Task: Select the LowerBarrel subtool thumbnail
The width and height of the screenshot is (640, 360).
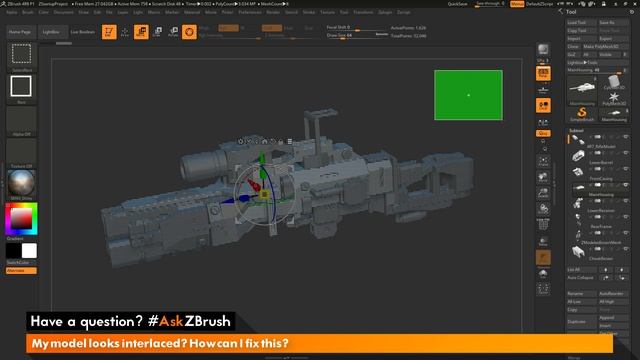Action: coord(578,156)
